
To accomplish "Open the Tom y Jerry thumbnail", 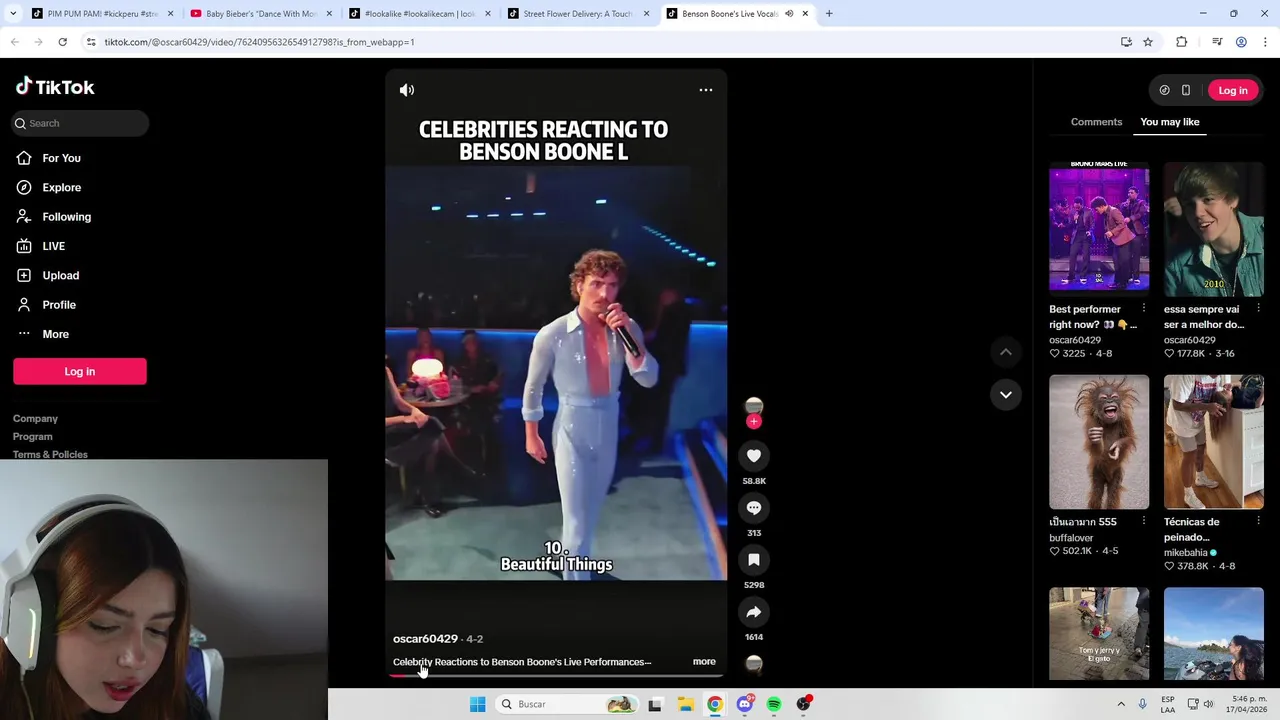I will [1099, 634].
